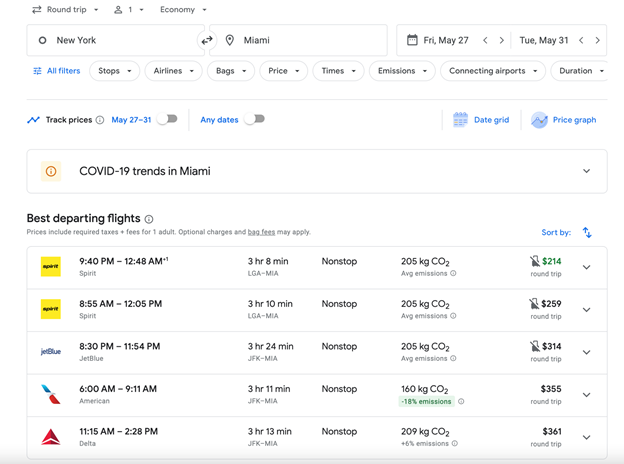Open All filters panel
Viewport: 624px width, 464px height.
(57, 71)
